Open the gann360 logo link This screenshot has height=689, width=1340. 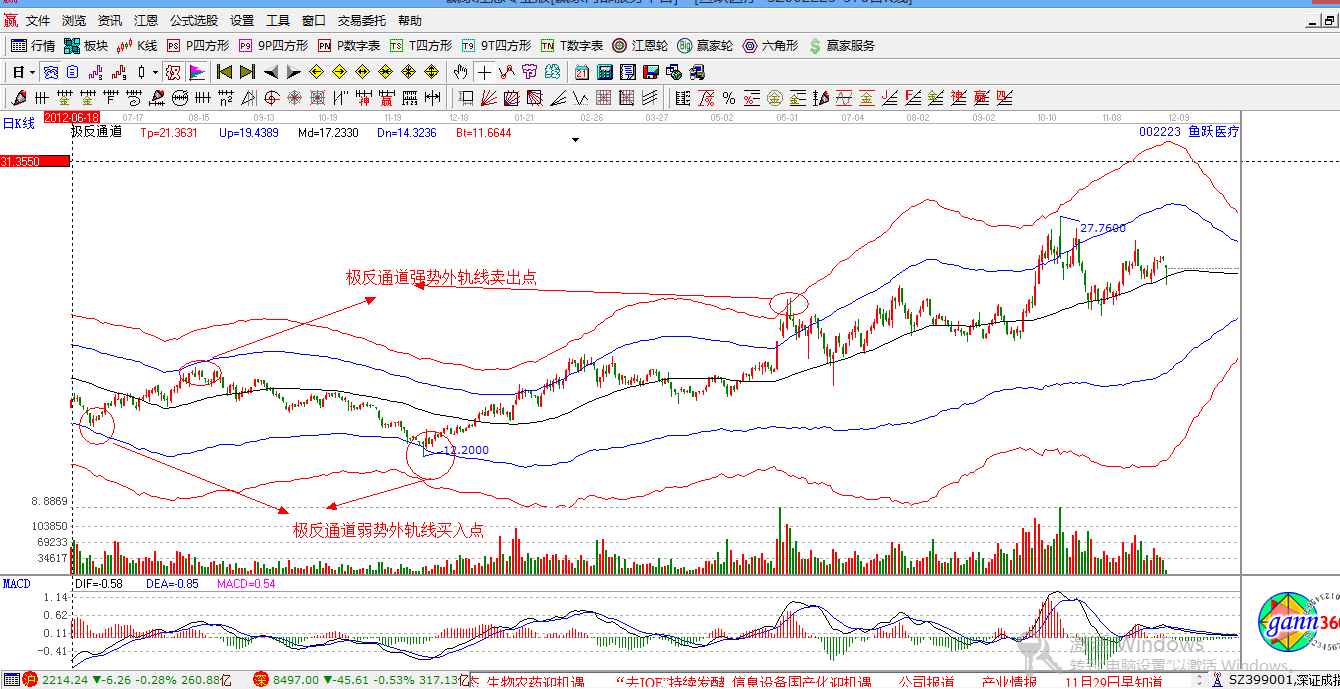1297,626
